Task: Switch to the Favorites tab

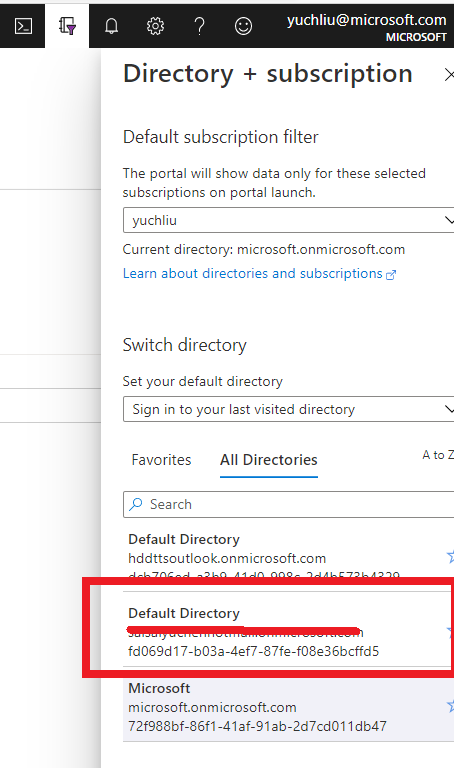Action: coord(161,460)
